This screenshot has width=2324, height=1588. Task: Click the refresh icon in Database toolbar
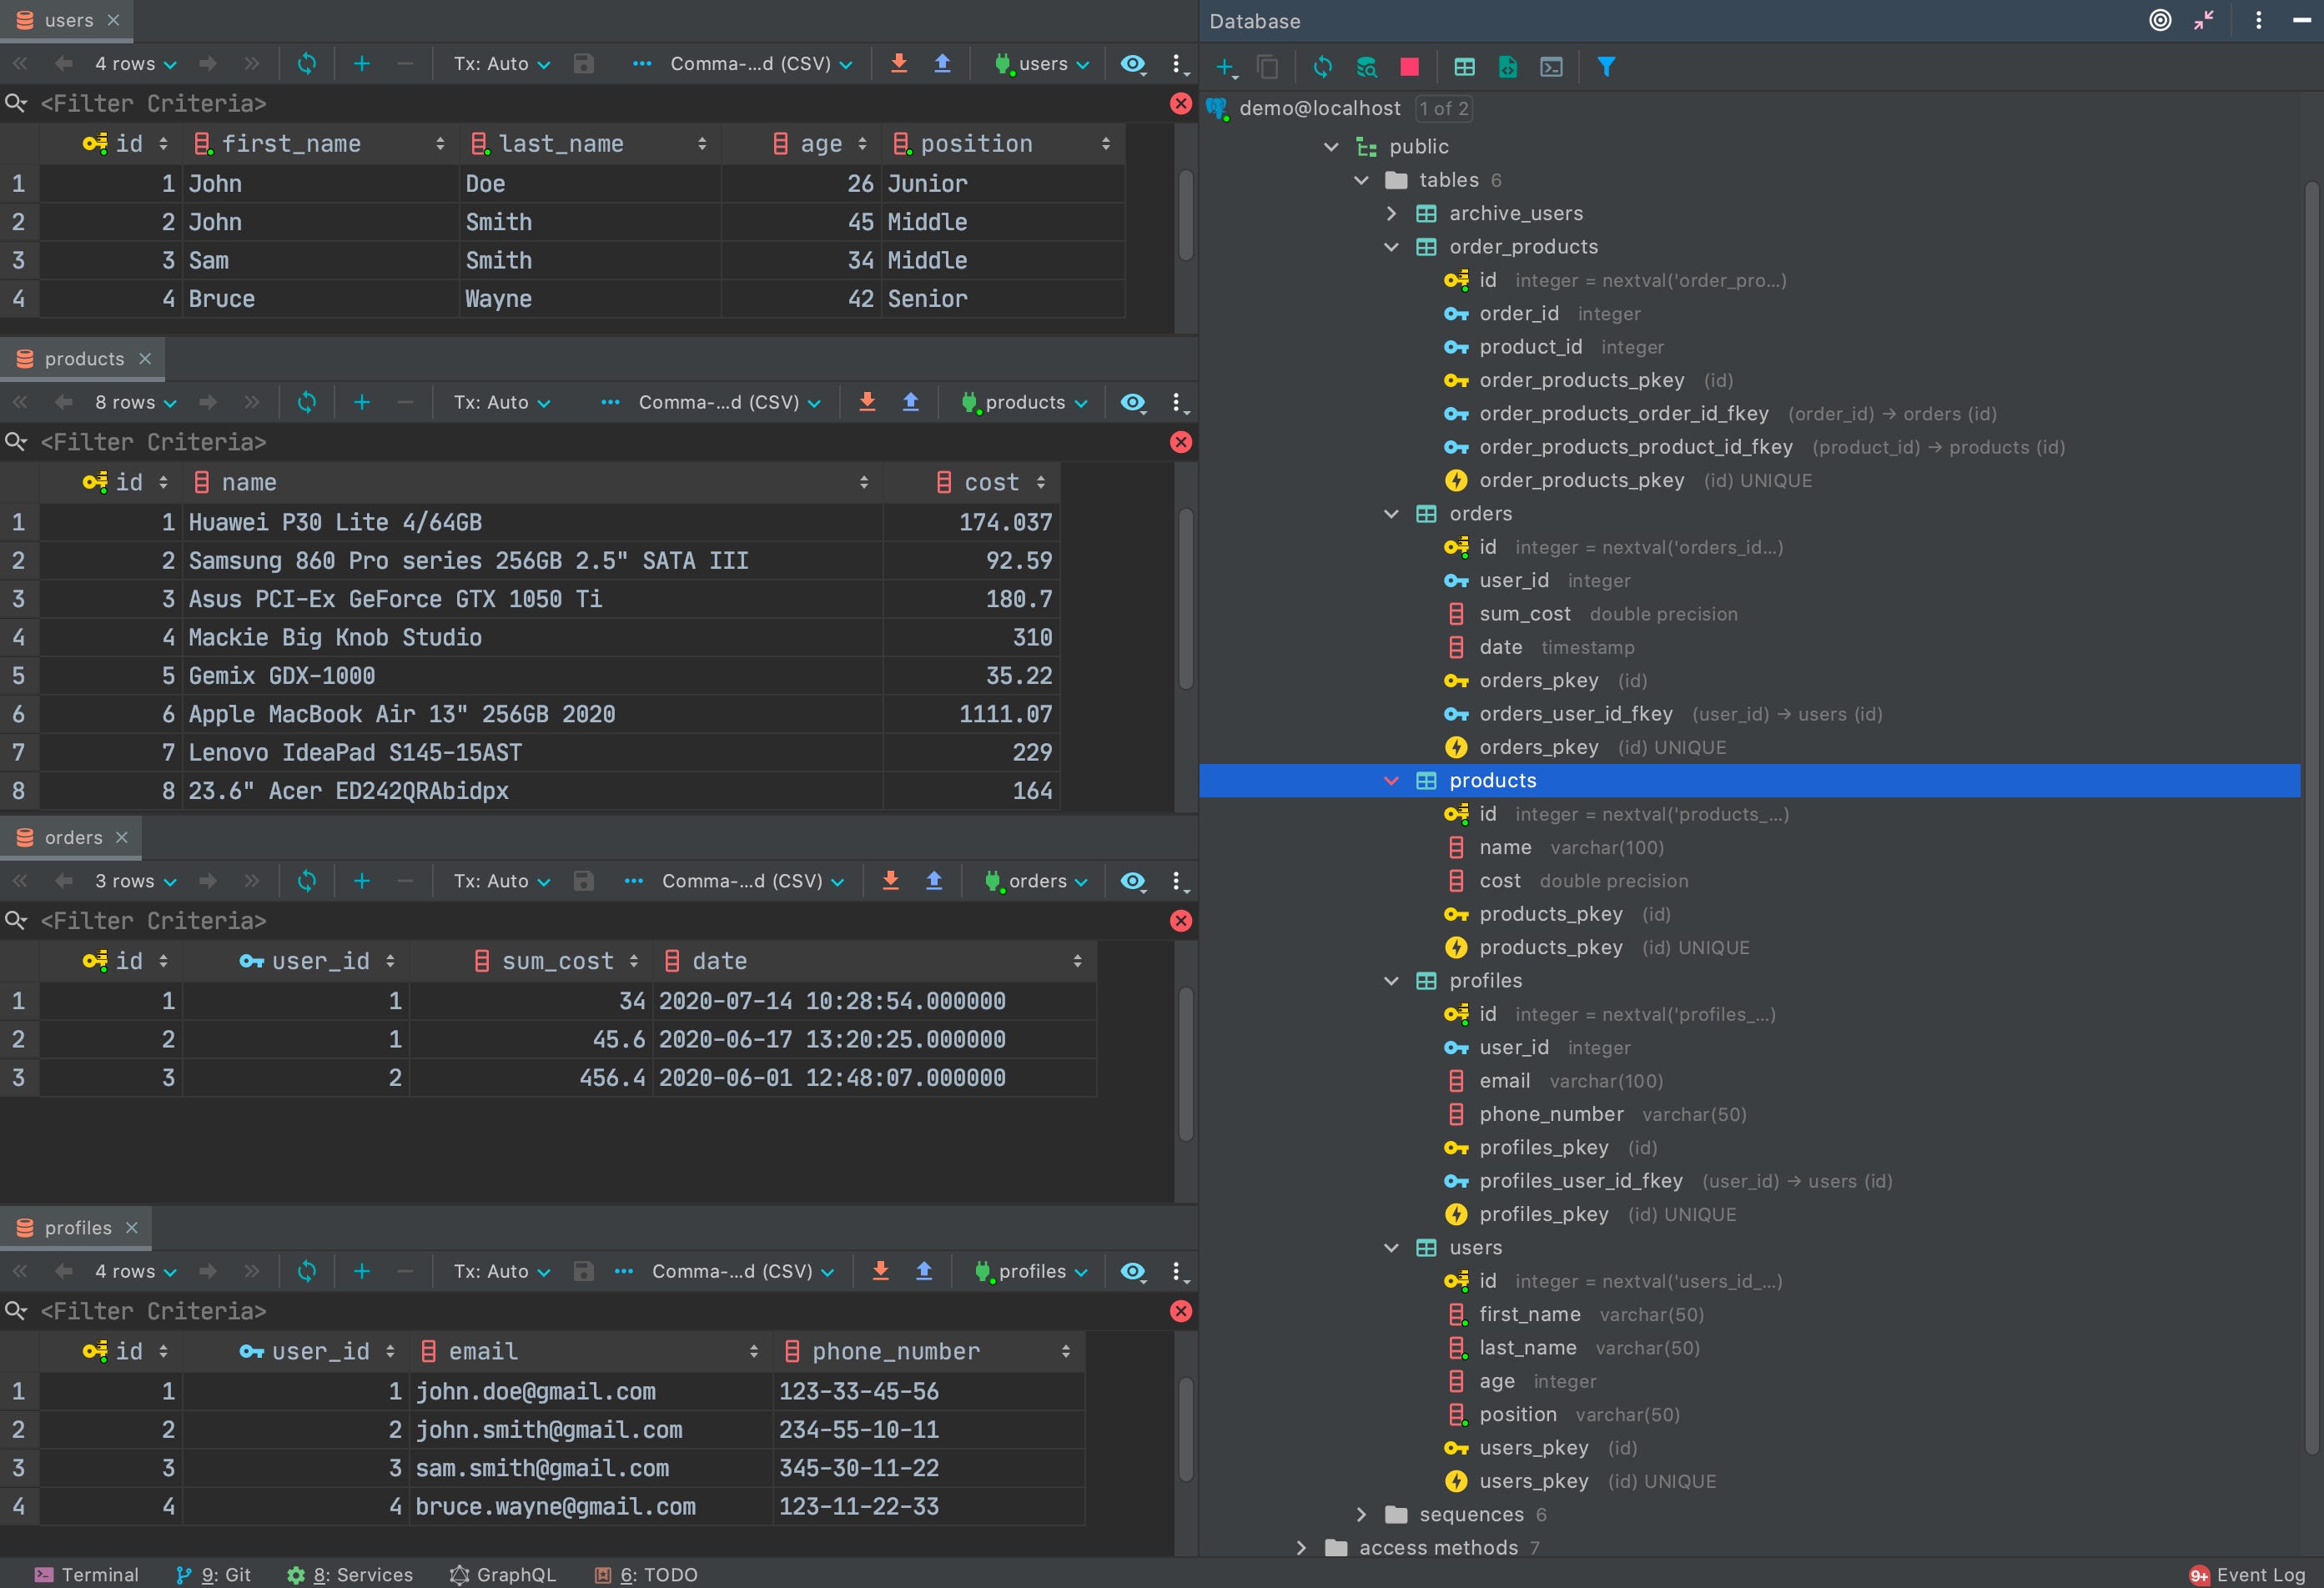[1322, 67]
